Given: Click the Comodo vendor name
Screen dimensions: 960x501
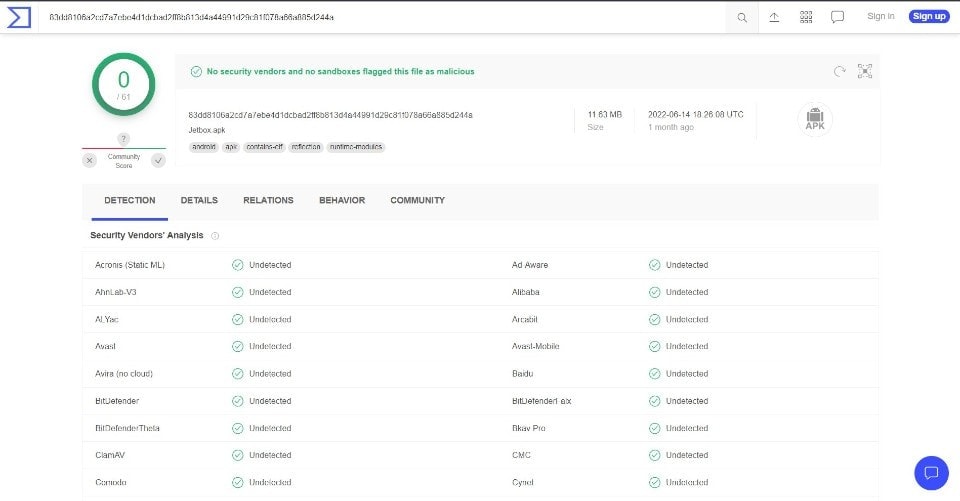Looking at the screenshot, I should [111, 483].
